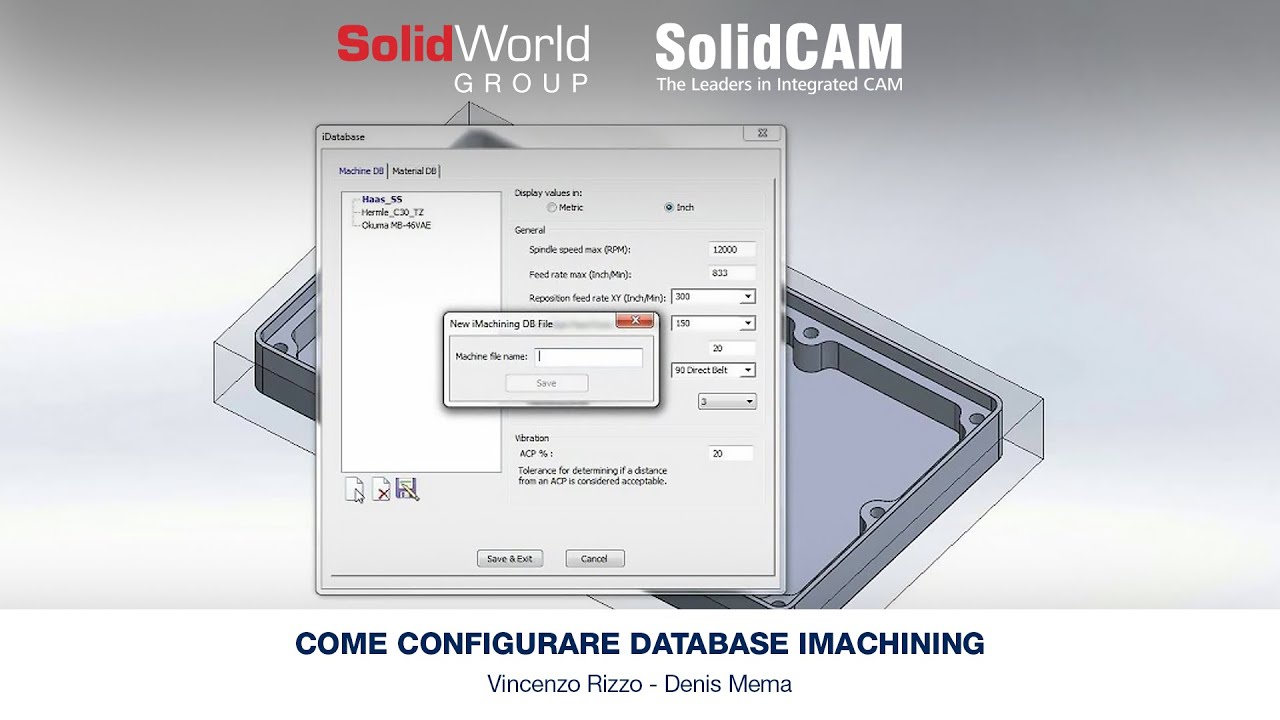The image size is (1280, 720).
Task: Click the 'Spindle speed max (RPM):' label
Action: tap(580, 250)
